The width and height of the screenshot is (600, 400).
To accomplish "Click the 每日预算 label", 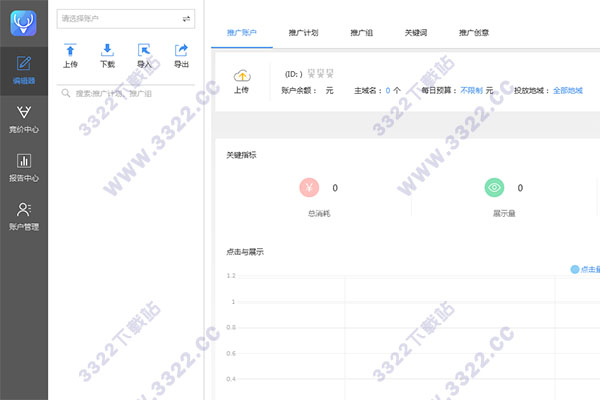I will [439, 91].
